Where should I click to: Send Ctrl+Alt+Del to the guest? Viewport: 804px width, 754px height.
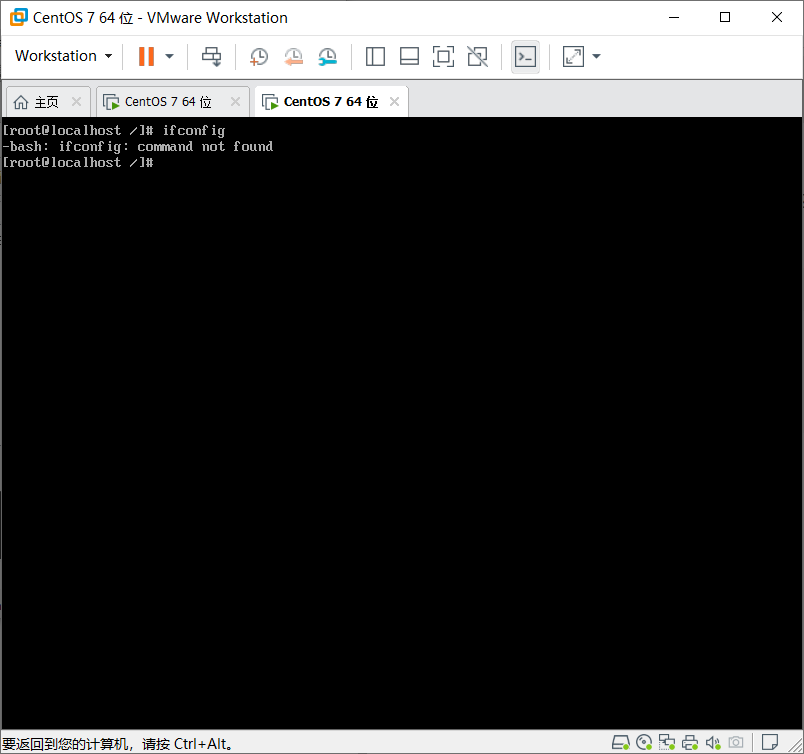211,56
